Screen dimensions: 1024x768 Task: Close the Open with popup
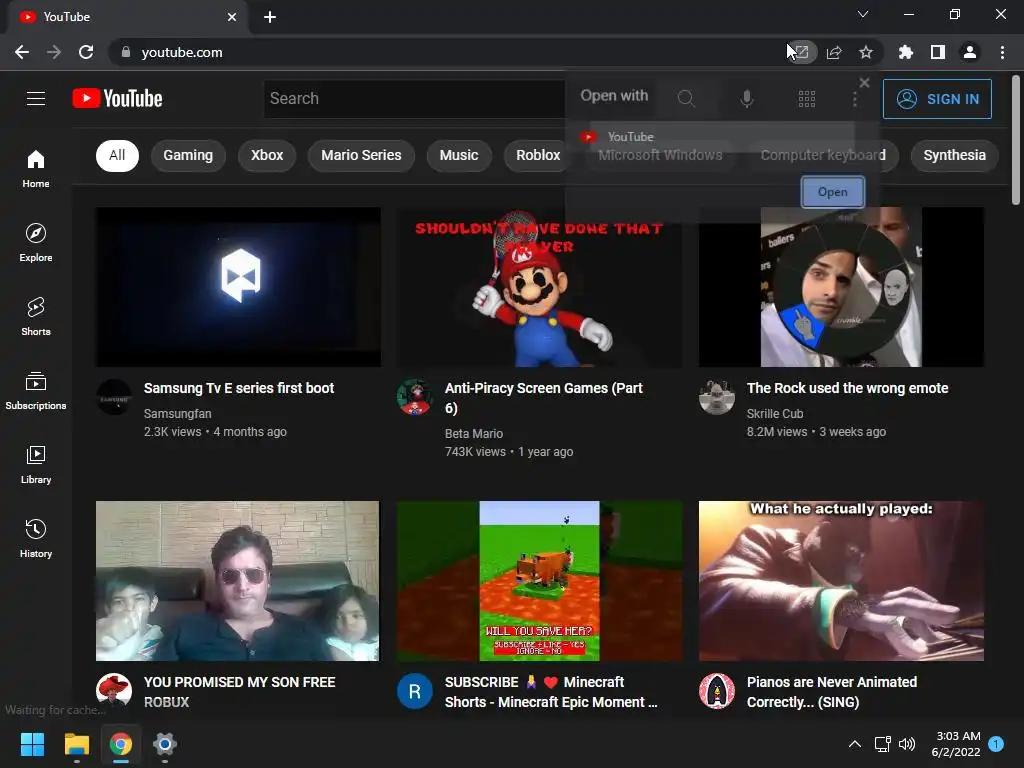pos(864,82)
